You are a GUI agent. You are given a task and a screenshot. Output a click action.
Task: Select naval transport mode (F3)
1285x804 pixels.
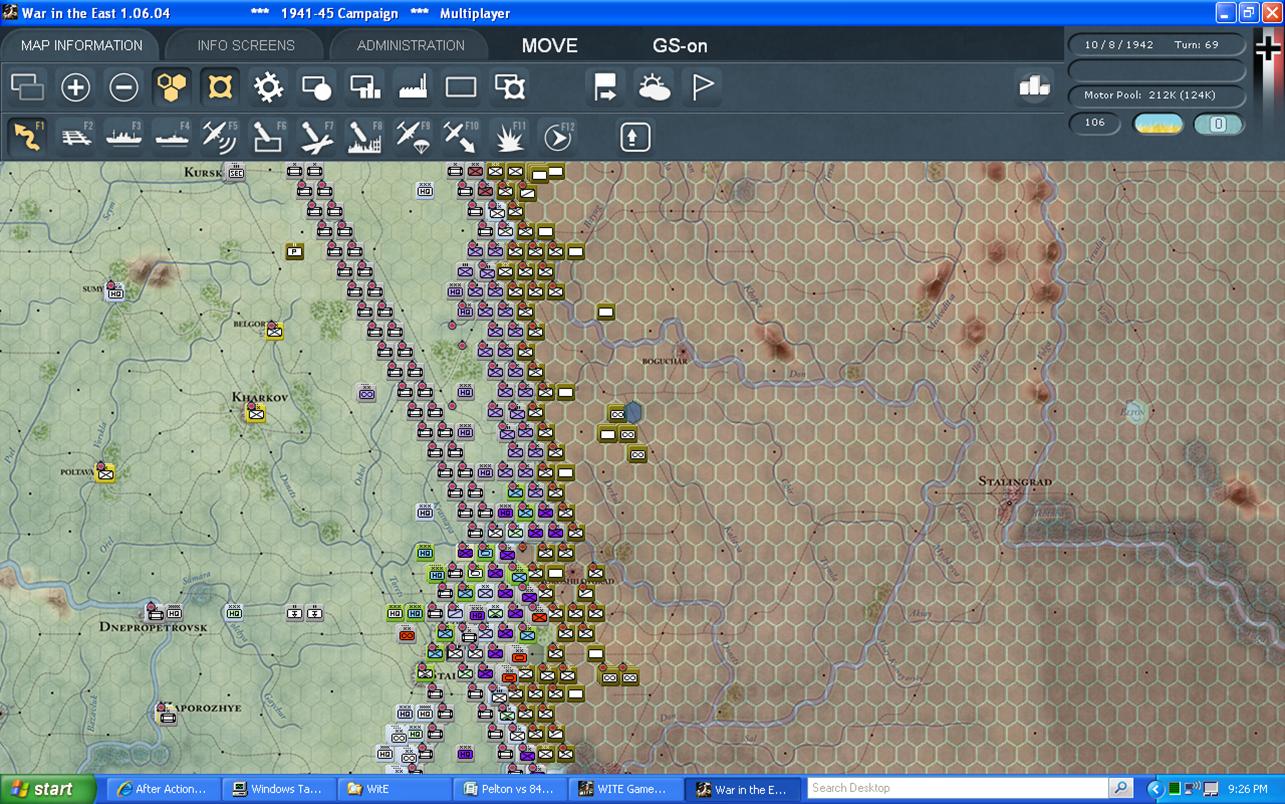pos(124,136)
